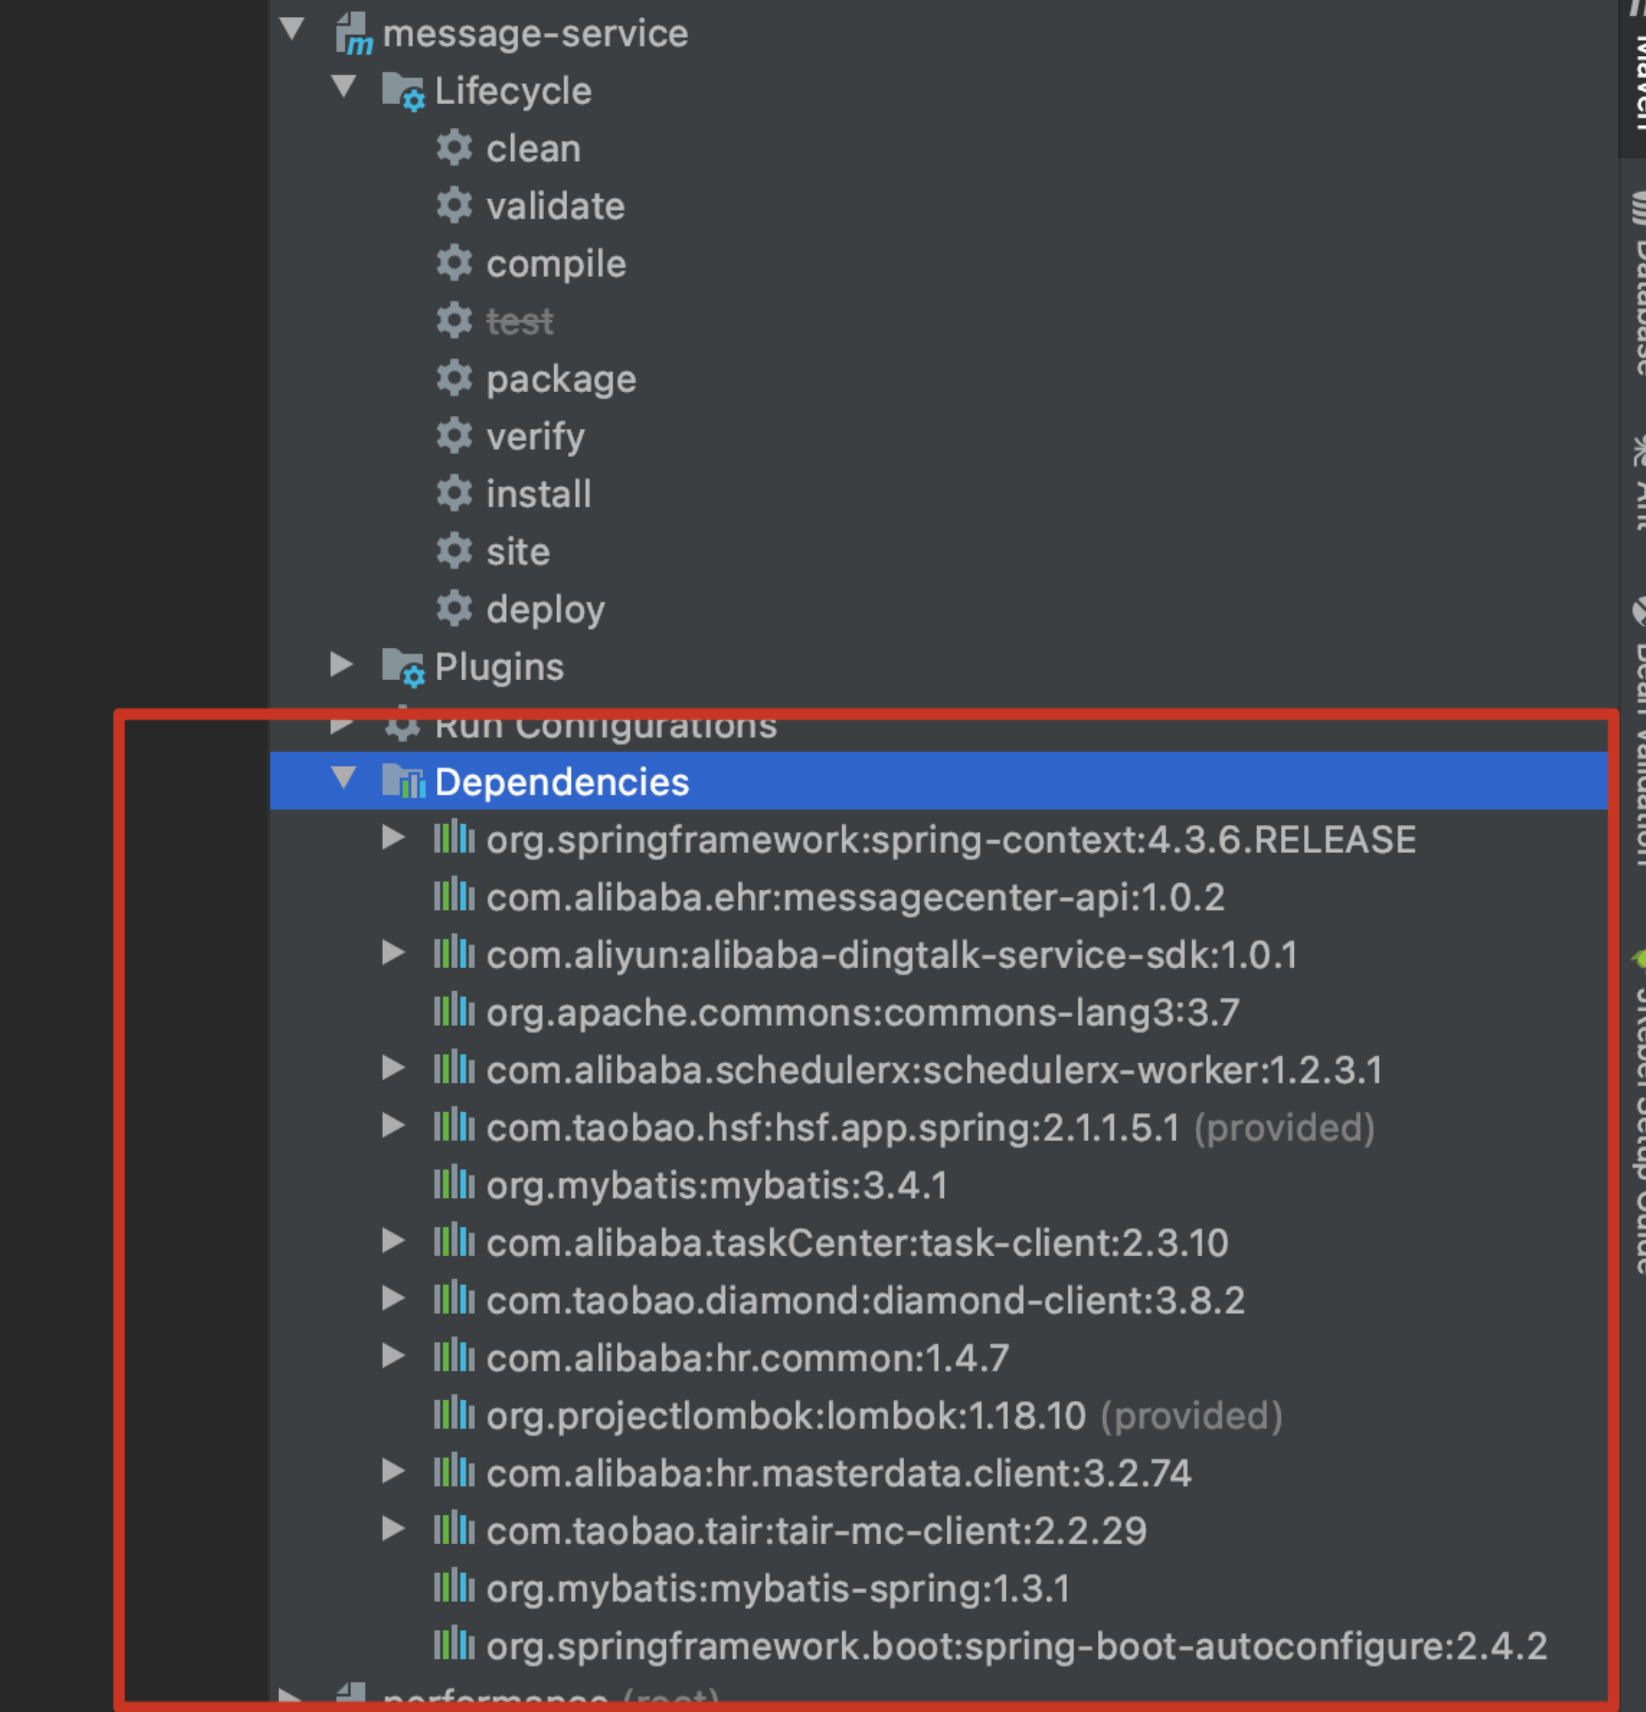The height and width of the screenshot is (1712, 1646).
Task: Click the library icon of spring-context:4.3.6.RELEASE
Action: (454, 838)
